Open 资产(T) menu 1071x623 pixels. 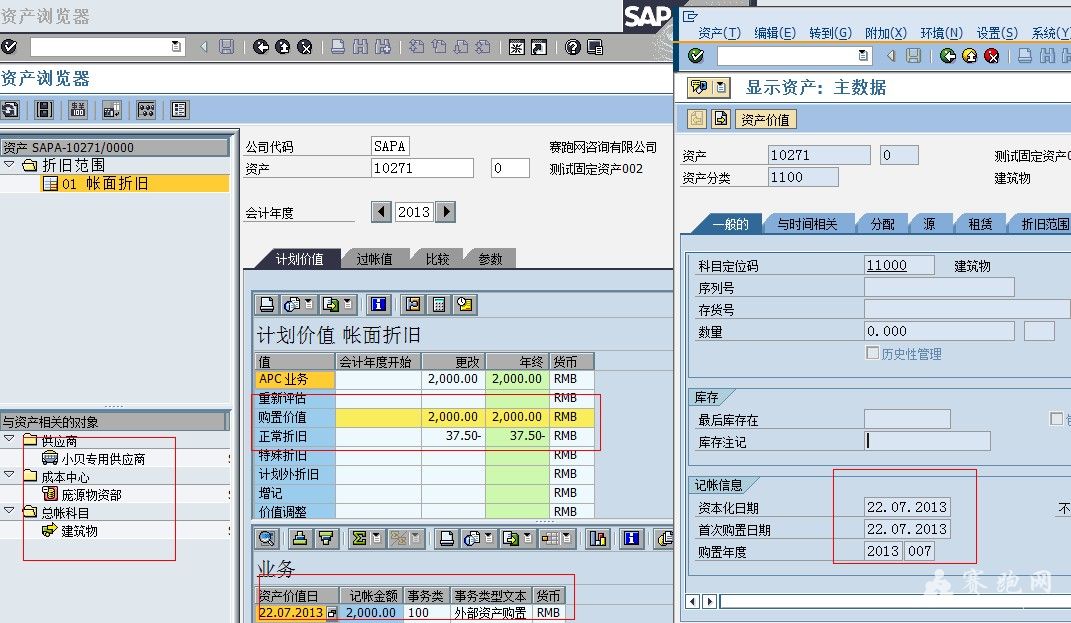[719, 33]
